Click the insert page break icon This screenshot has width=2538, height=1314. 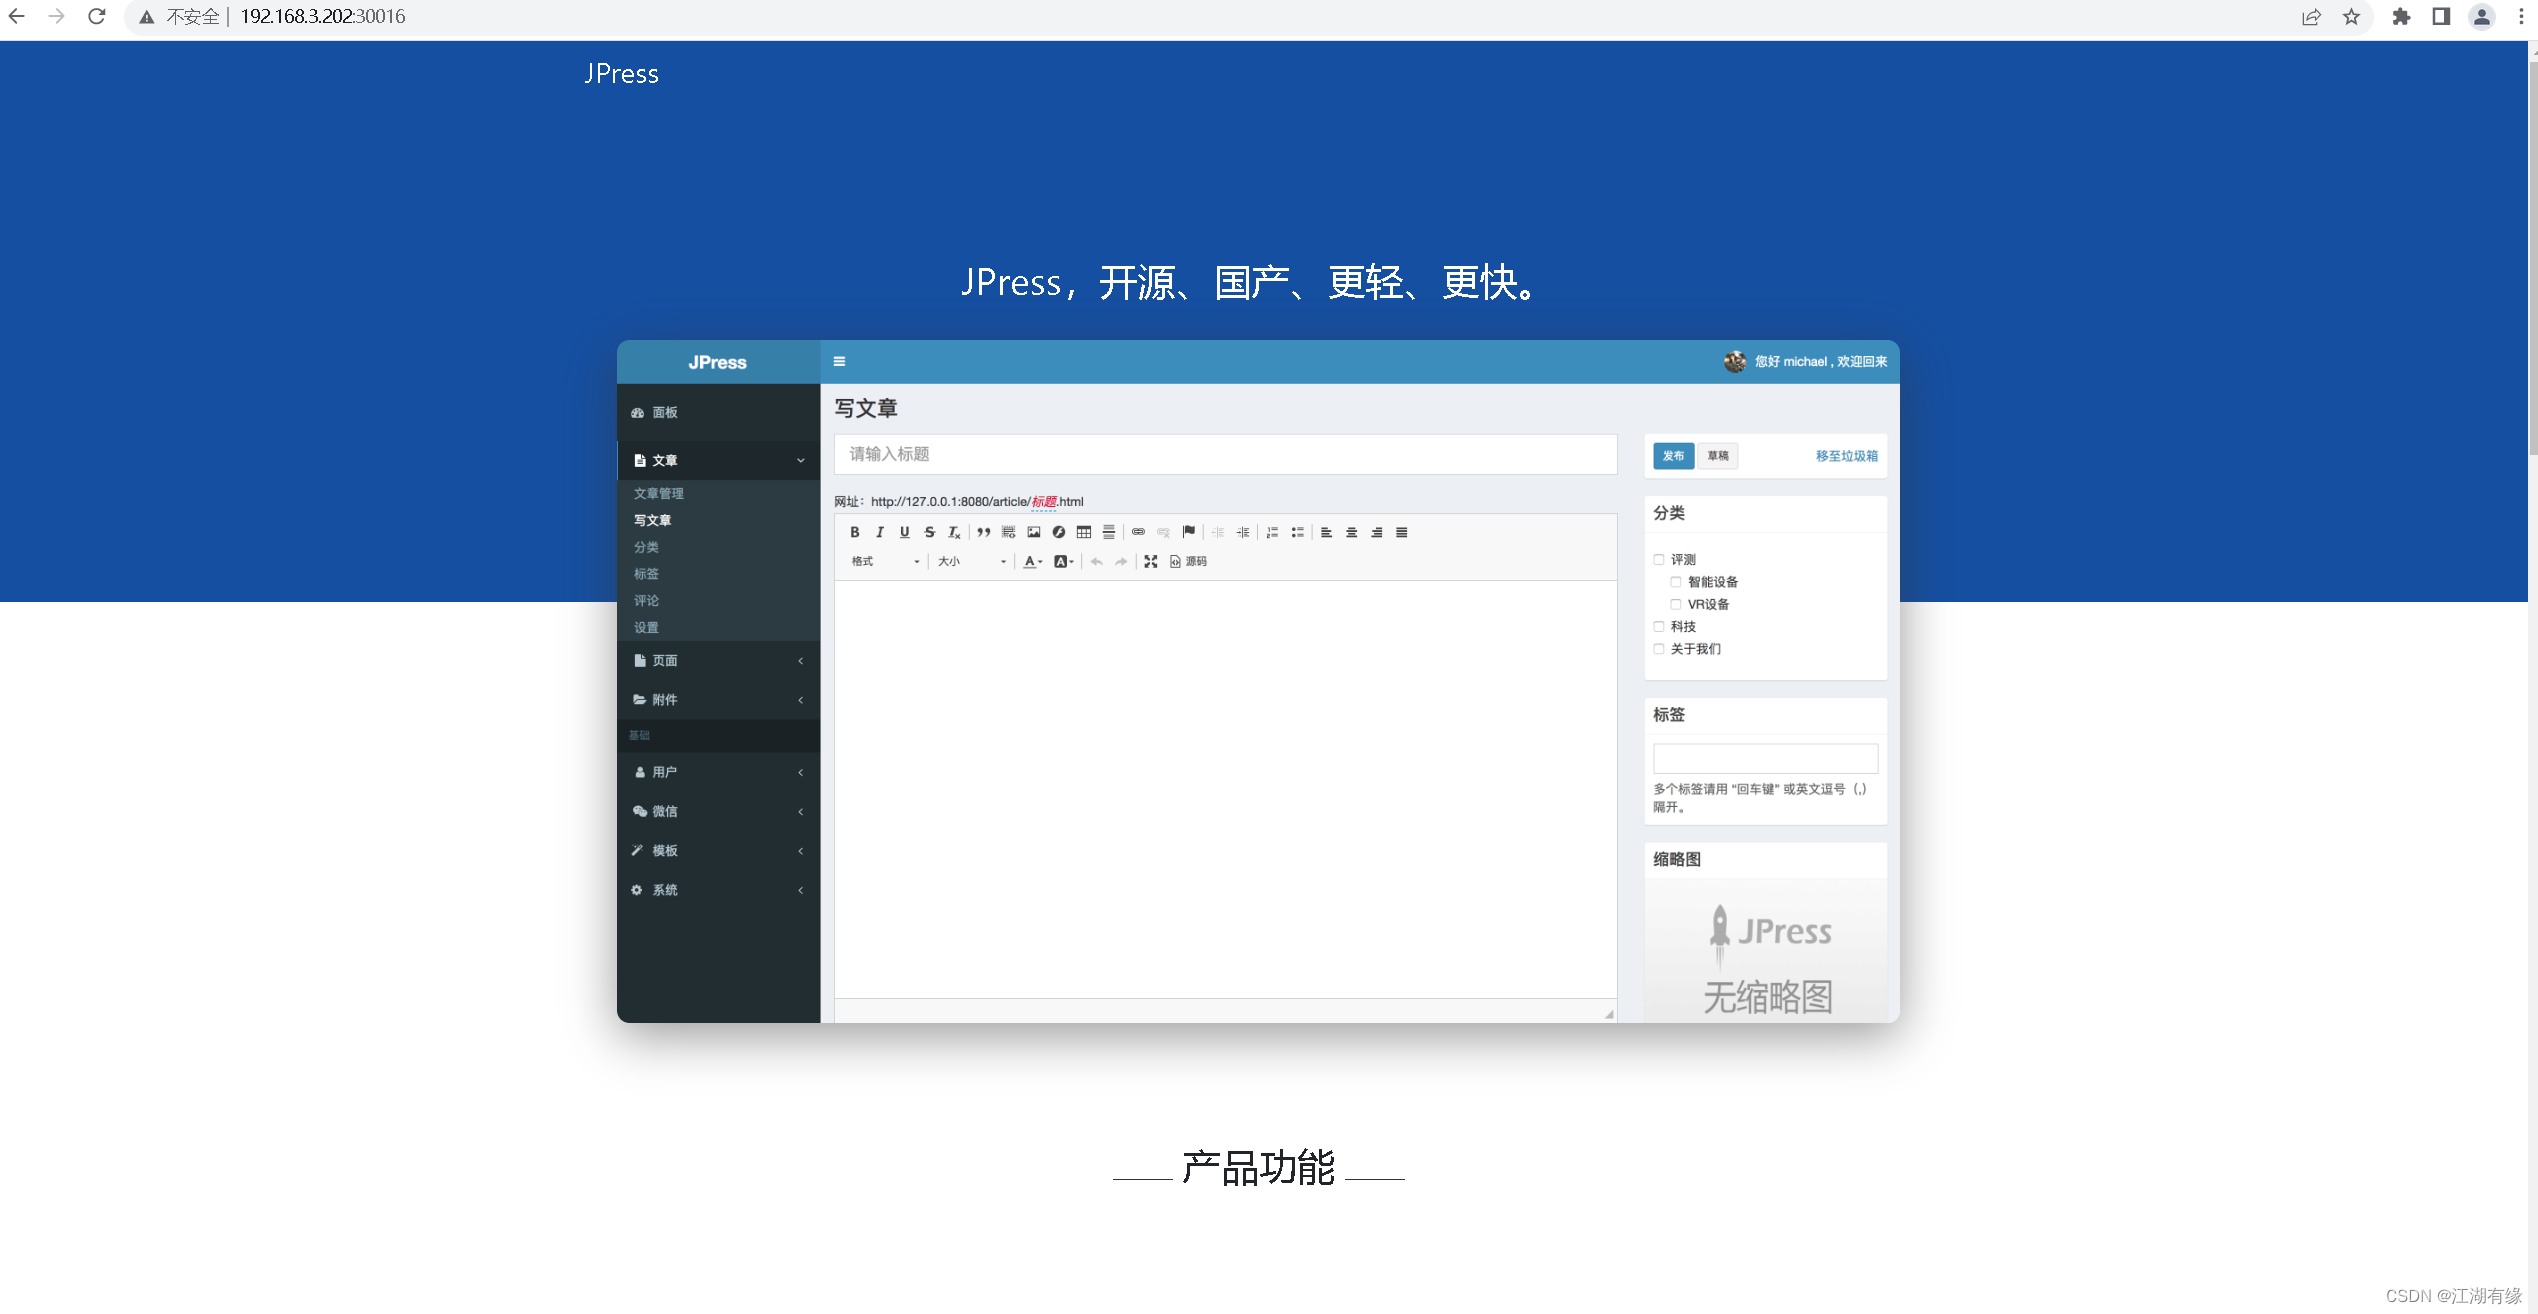1009,532
